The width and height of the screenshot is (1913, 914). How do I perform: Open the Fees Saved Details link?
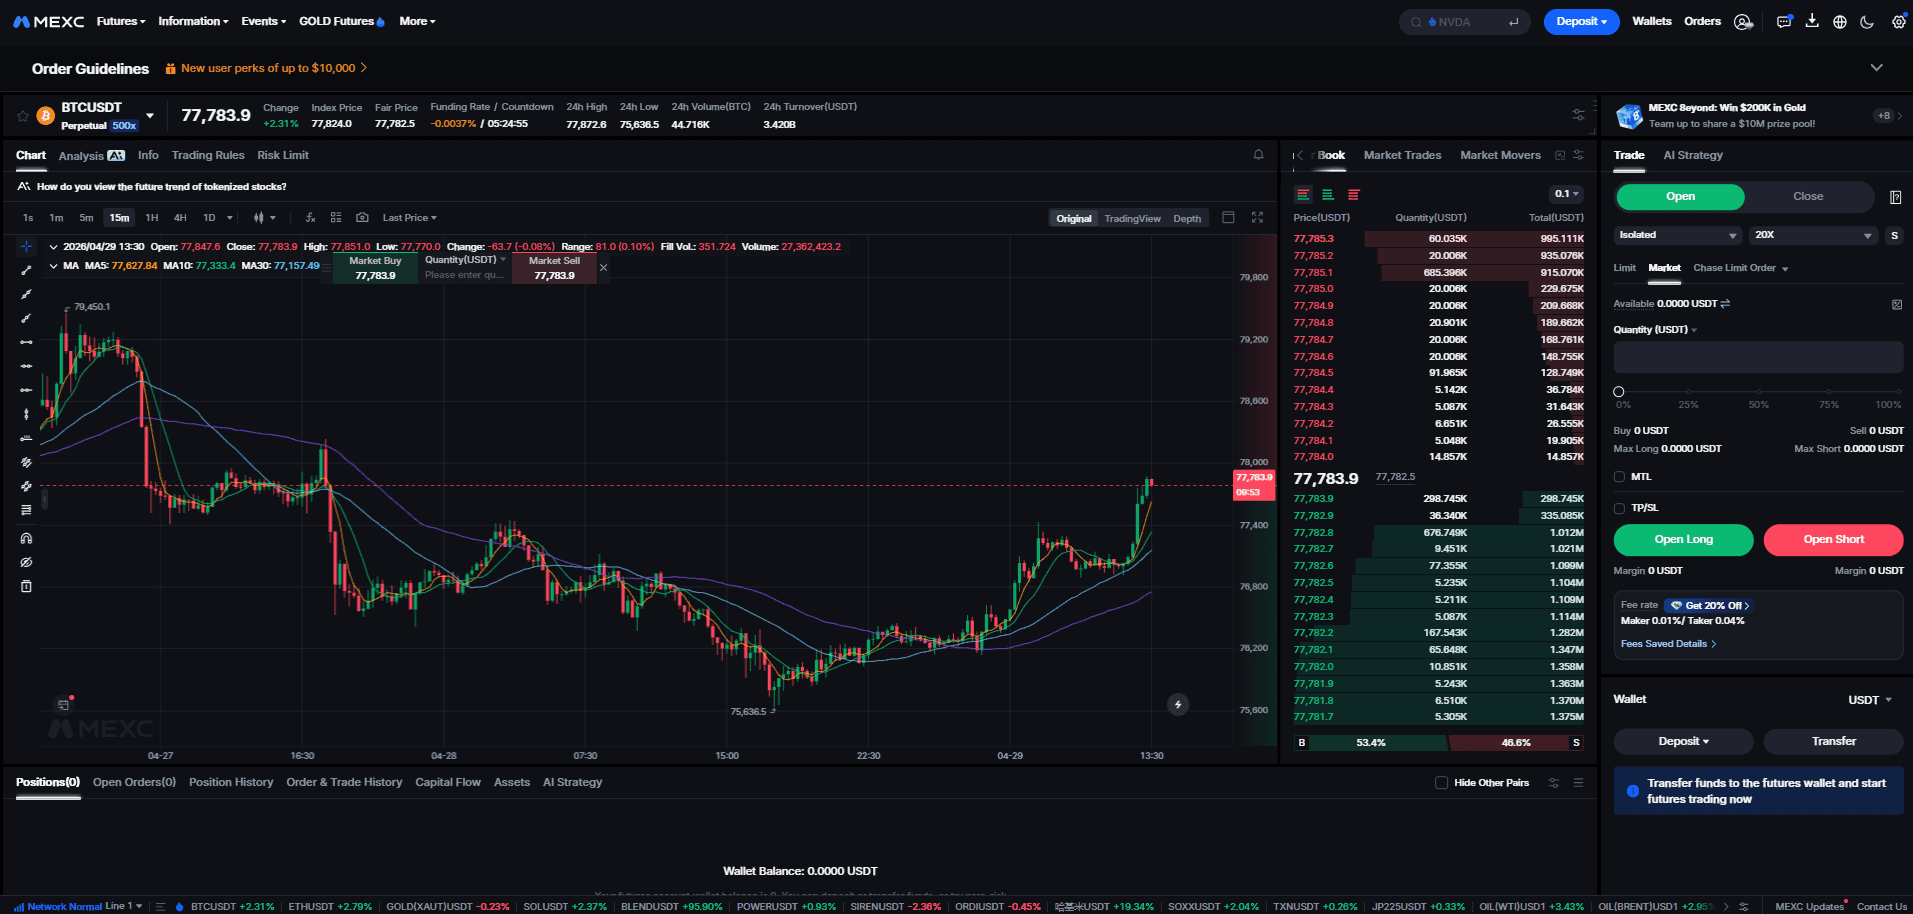tap(1668, 644)
